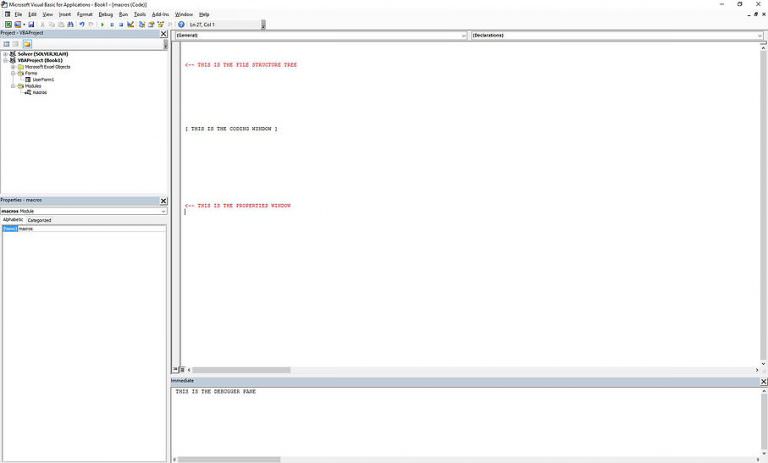Select the (Name) property row
The image size is (768, 463).
pos(10,229)
